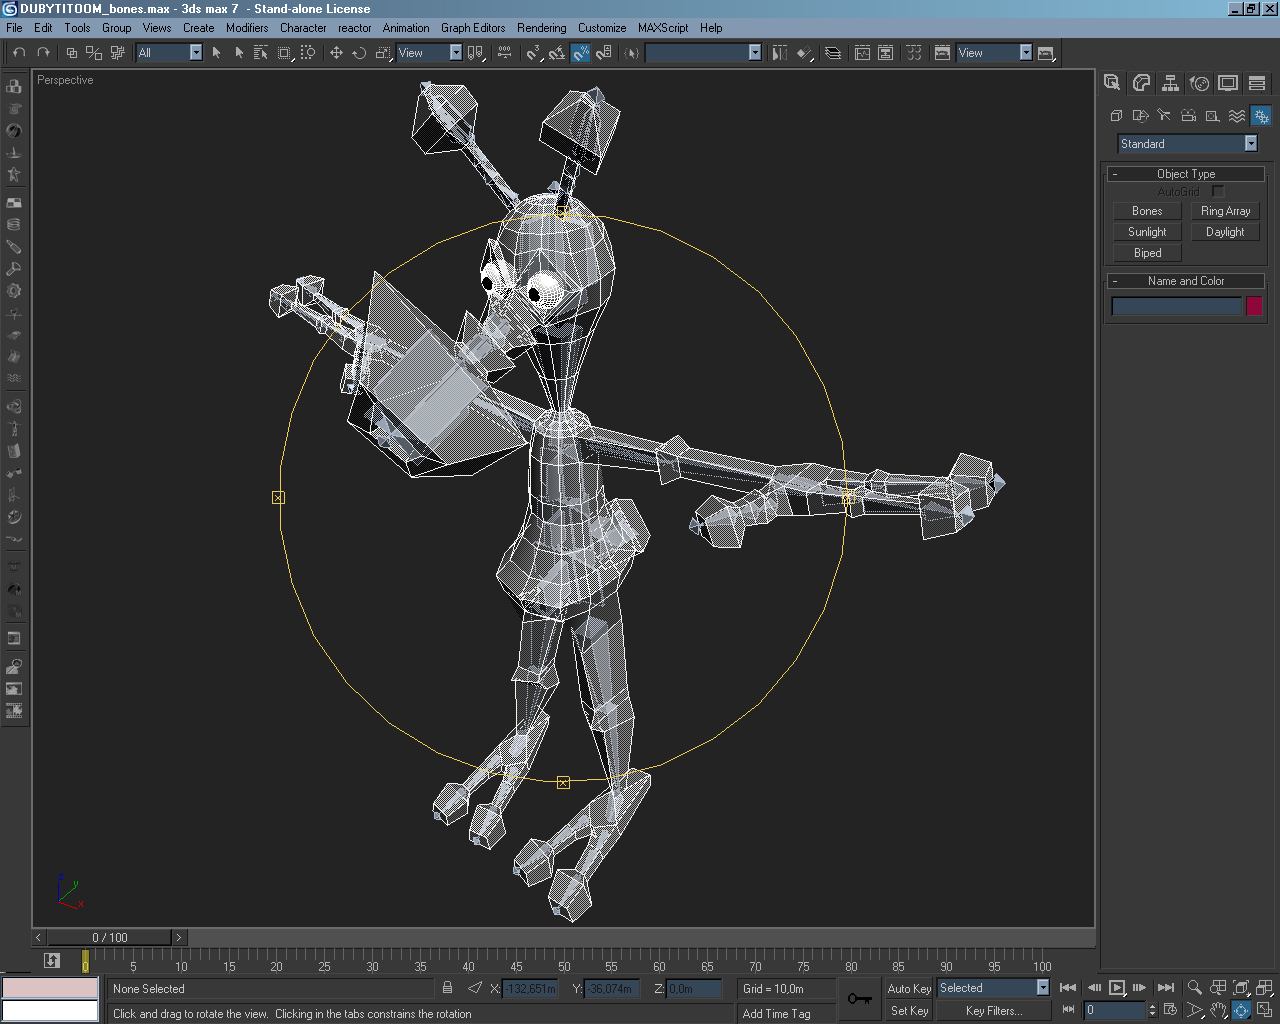Click the Biped button
Viewport: 1280px width, 1024px height.
(x=1147, y=253)
